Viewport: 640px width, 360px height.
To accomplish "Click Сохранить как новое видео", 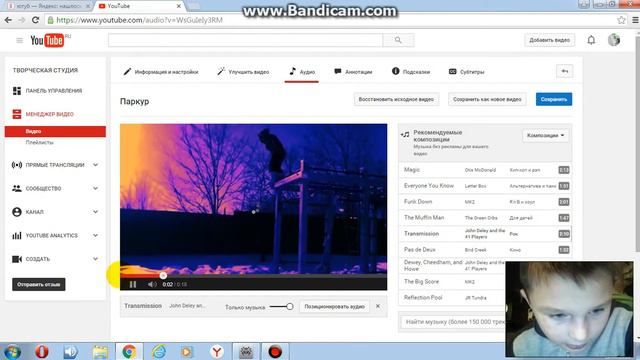I will (487, 99).
